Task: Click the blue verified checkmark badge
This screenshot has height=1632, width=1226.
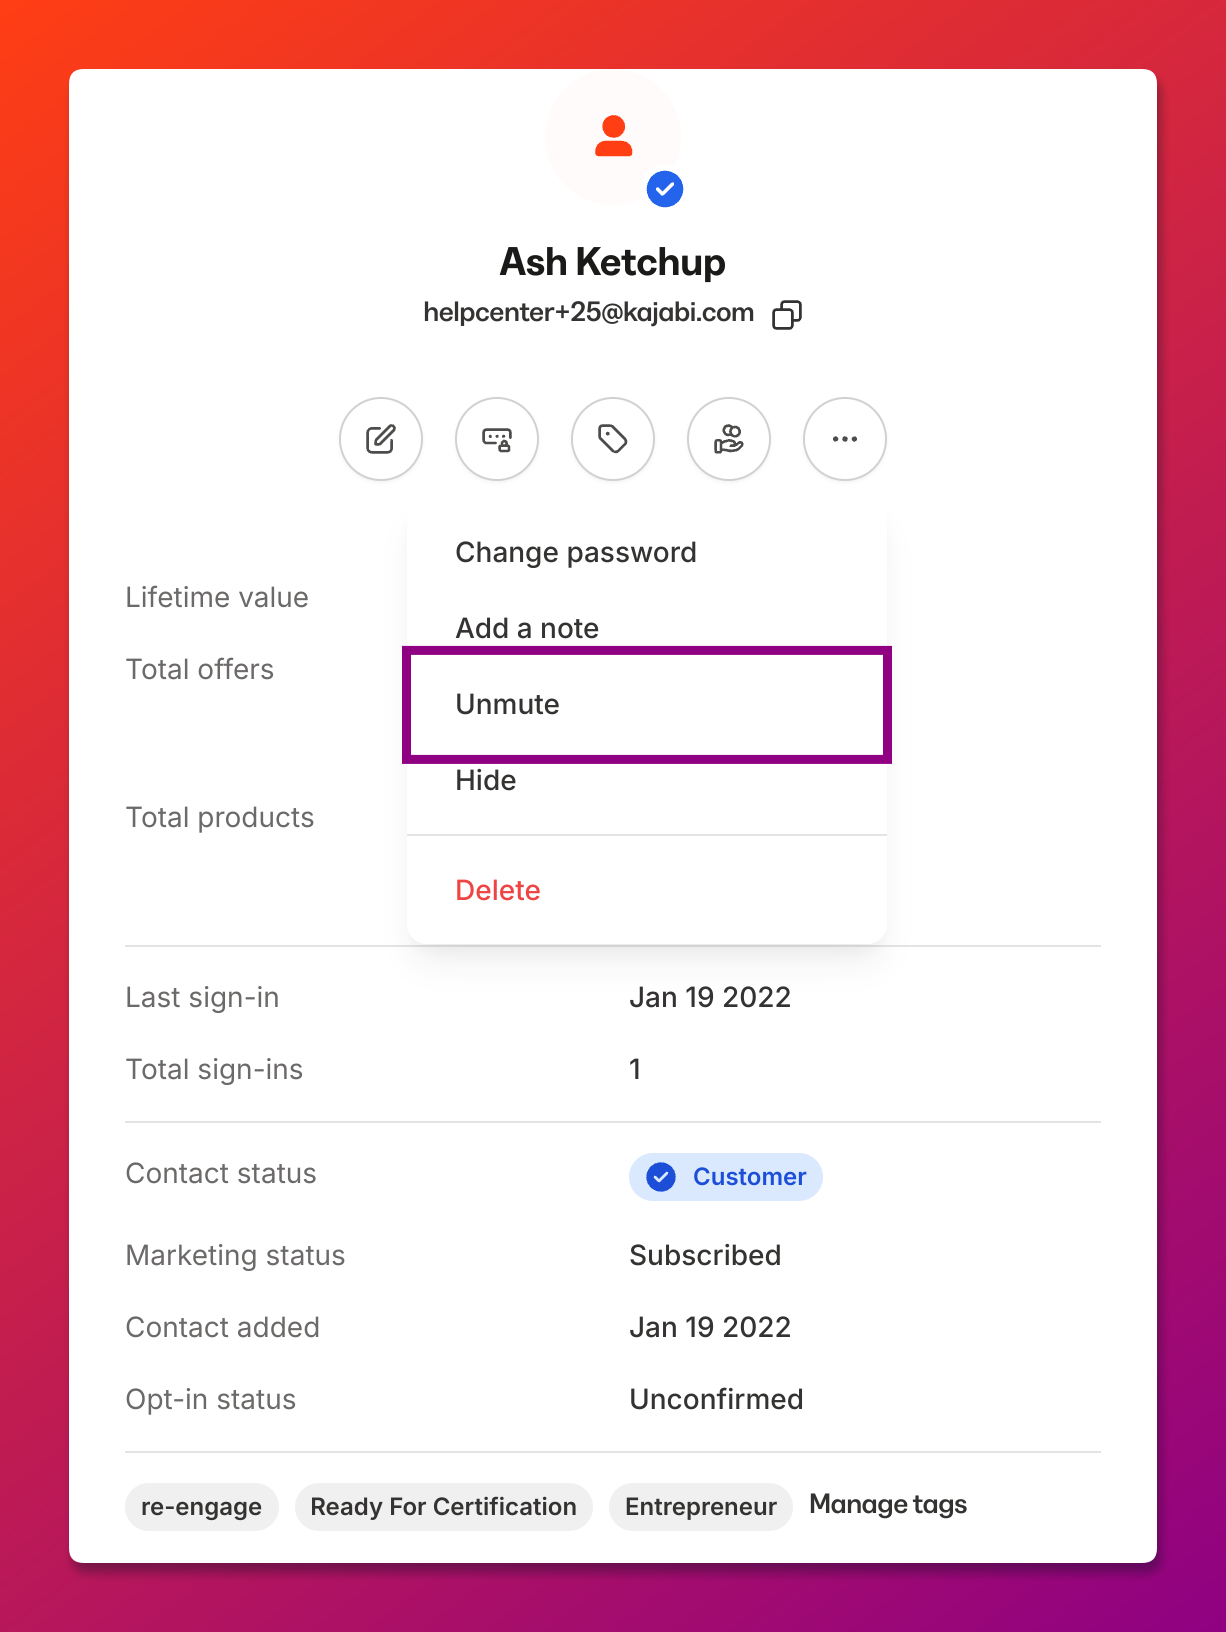Action: (x=665, y=188)
